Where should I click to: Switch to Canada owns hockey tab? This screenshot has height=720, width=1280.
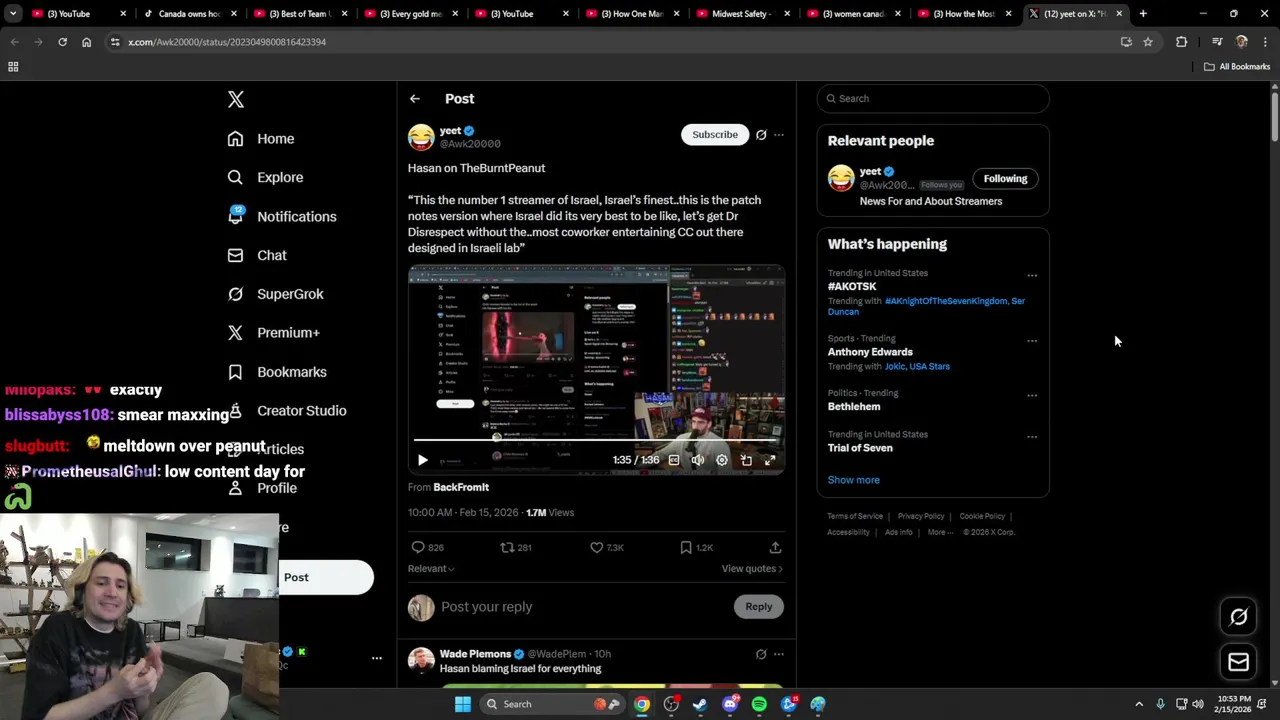point(189,14)
